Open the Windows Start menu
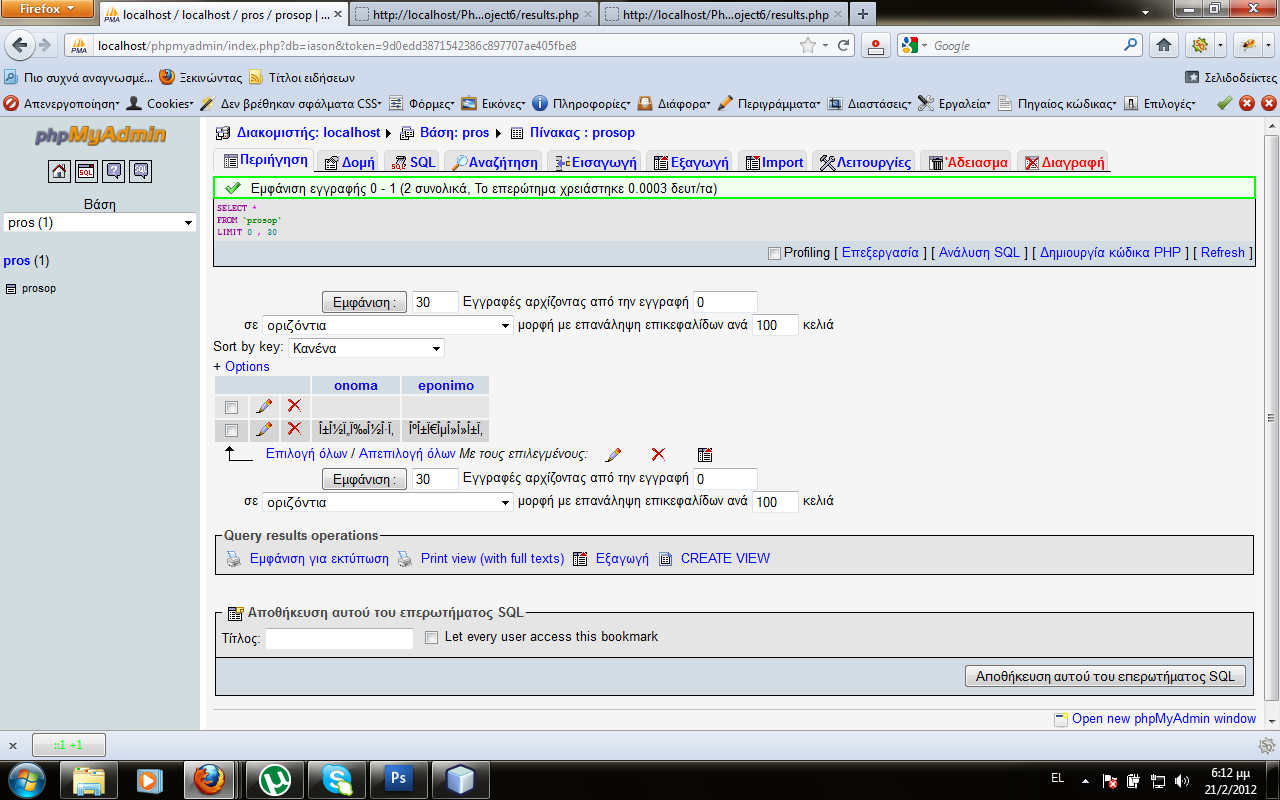This screenshot has height=800, width=1280. [25, 779]
